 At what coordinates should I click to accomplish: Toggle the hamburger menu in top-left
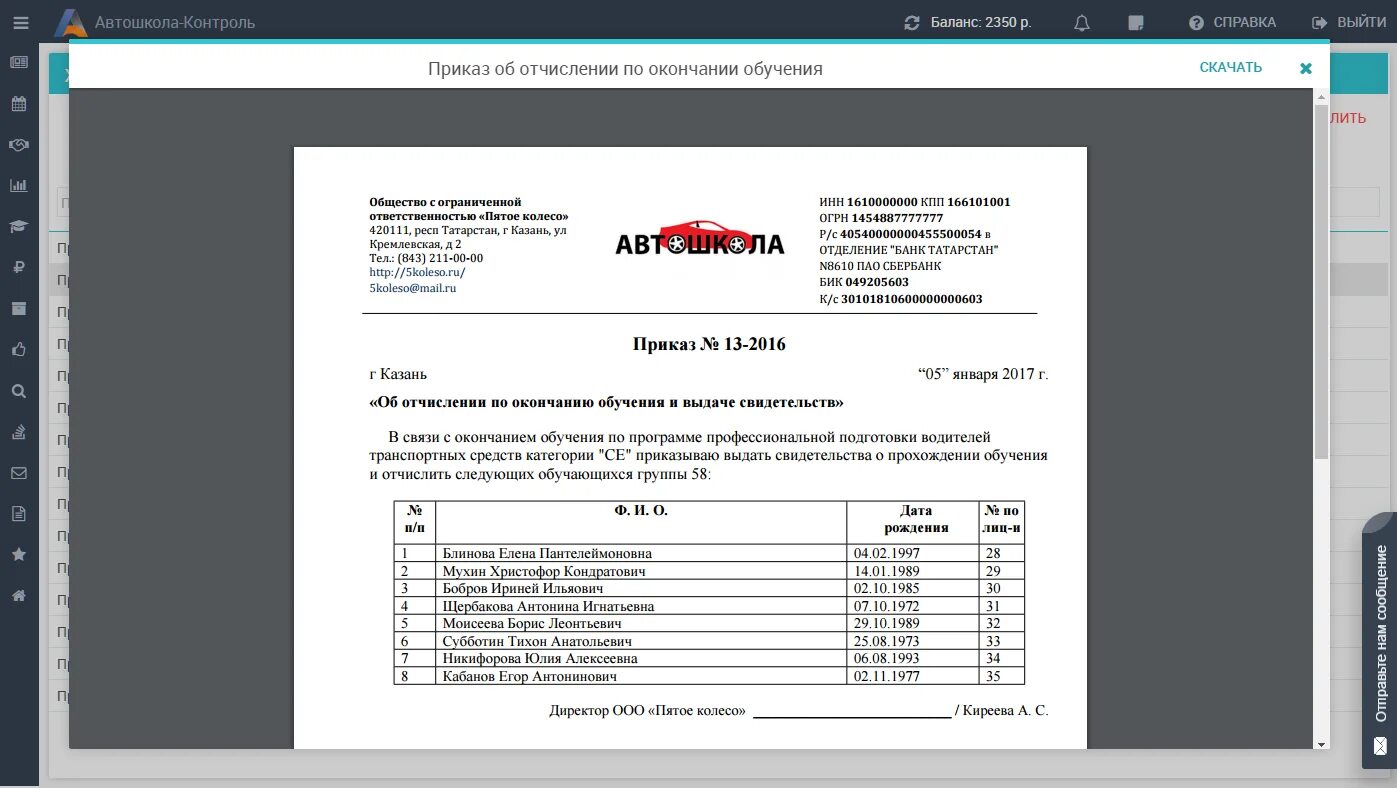tap(20, 22)
